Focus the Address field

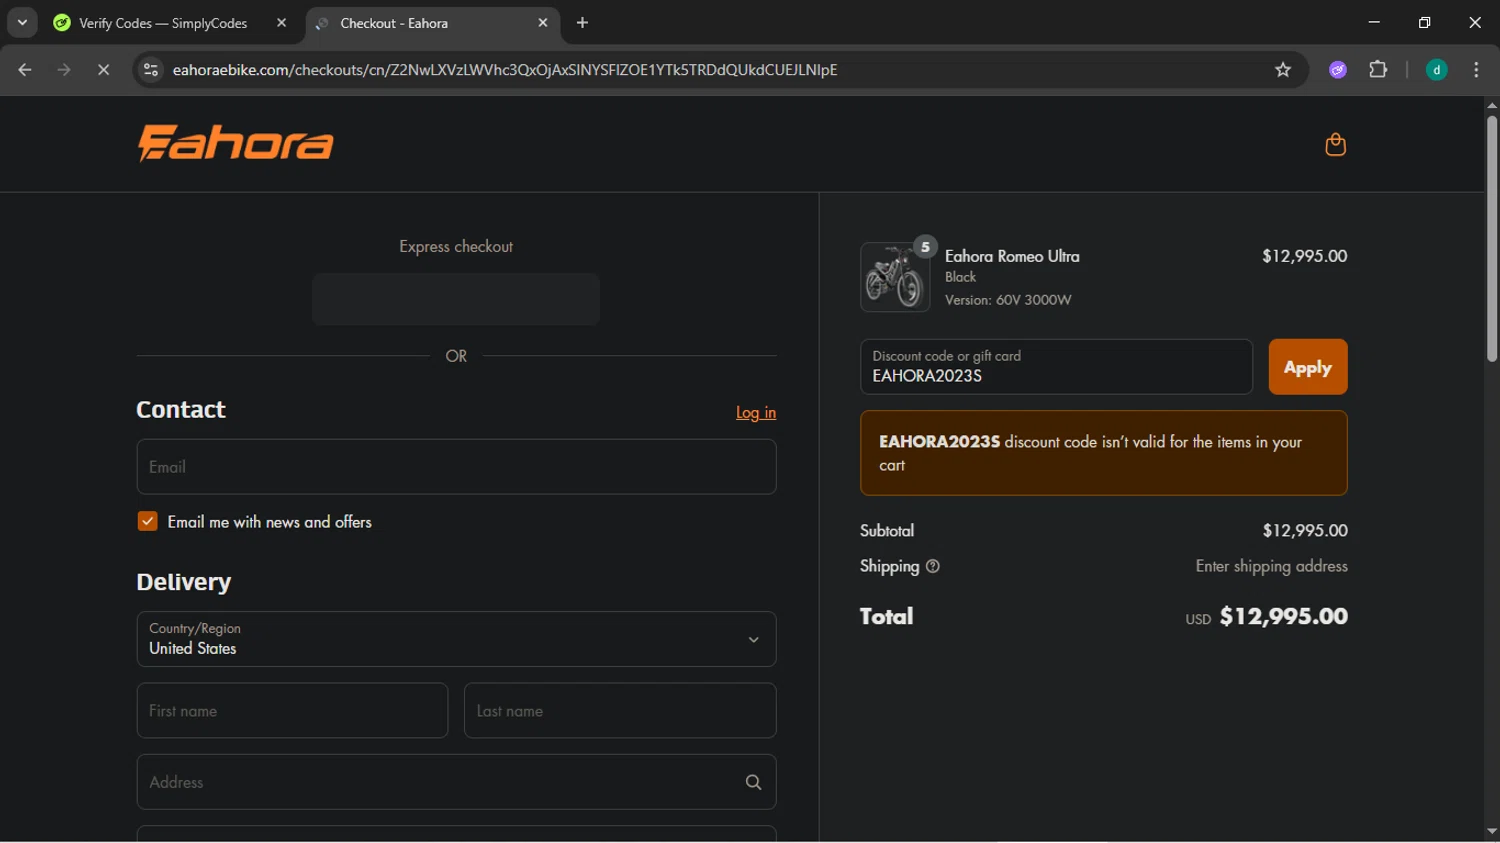(456, 782)
